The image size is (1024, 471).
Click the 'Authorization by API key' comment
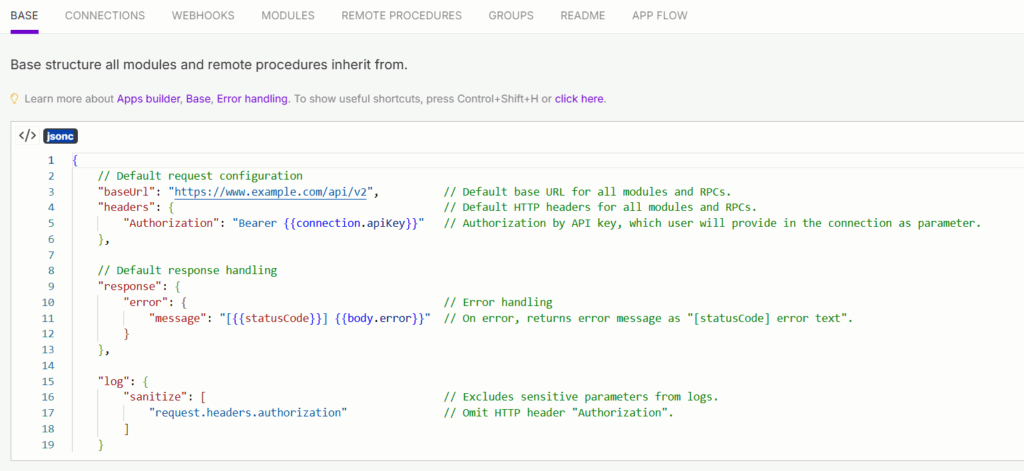coord(712,223)
